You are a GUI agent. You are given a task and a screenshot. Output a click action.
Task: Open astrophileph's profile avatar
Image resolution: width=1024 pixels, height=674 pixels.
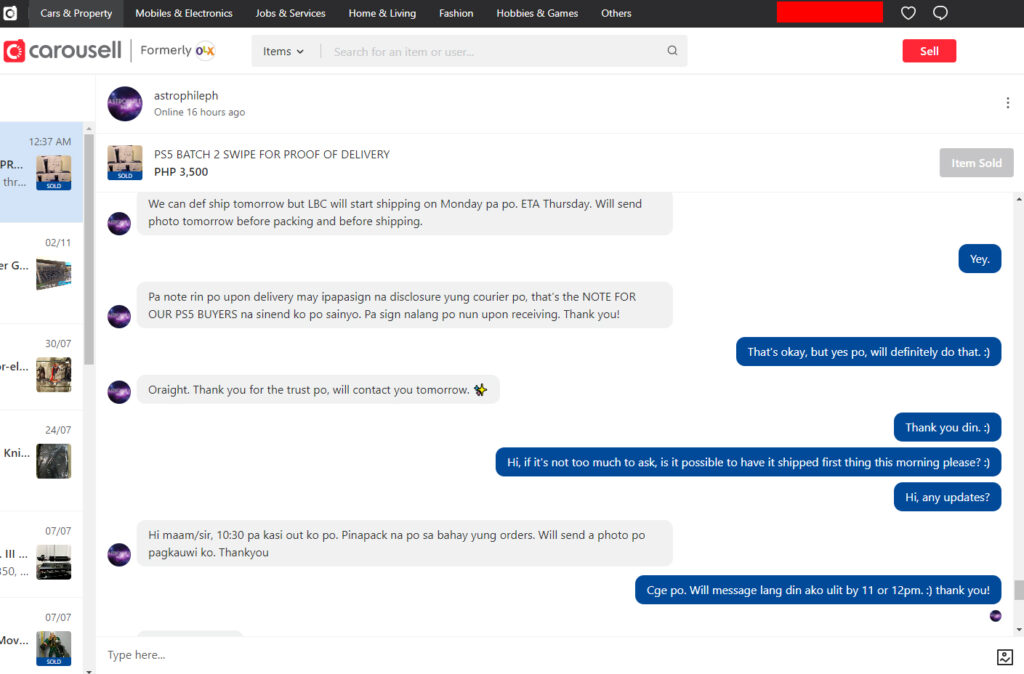125,104
